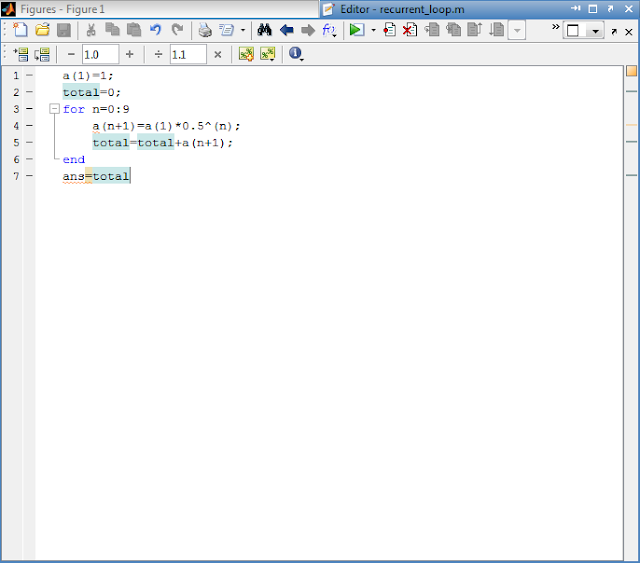This screenshot has height=563, width=640.
Task: Toggle the breakpoint dash on line 4
Action: coord(29,126)
